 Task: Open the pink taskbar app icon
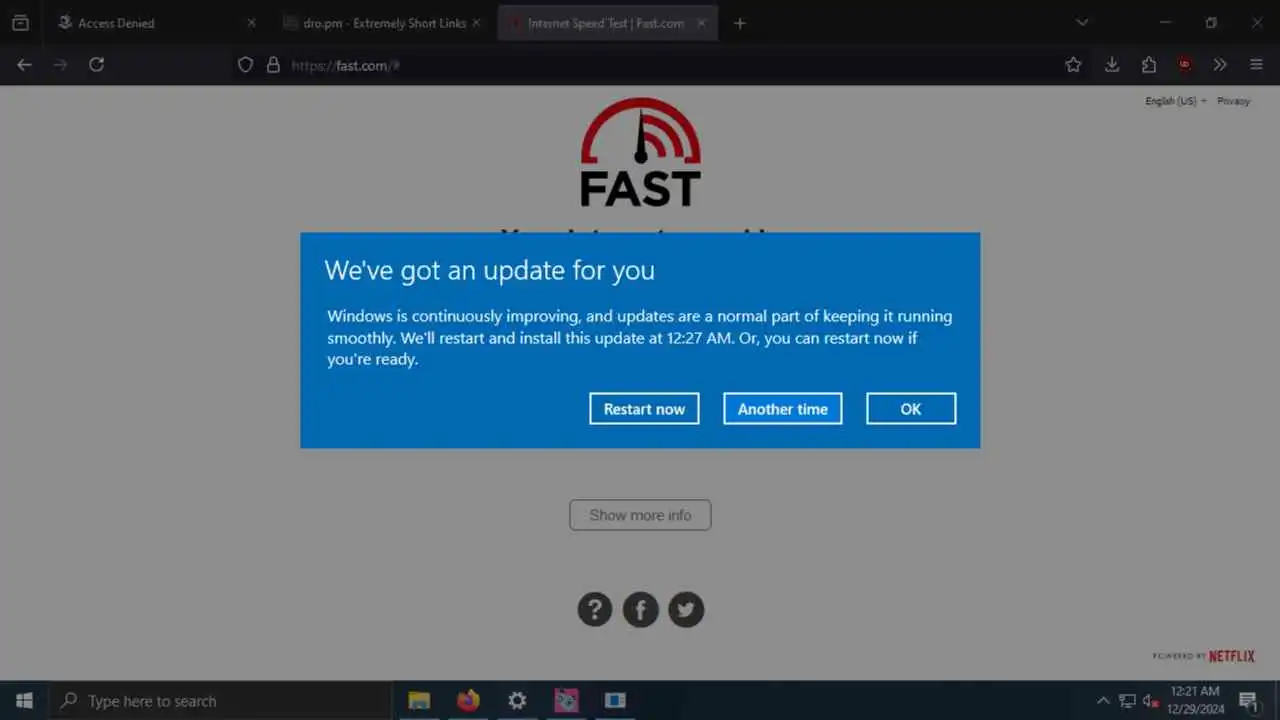click(565, 700)
